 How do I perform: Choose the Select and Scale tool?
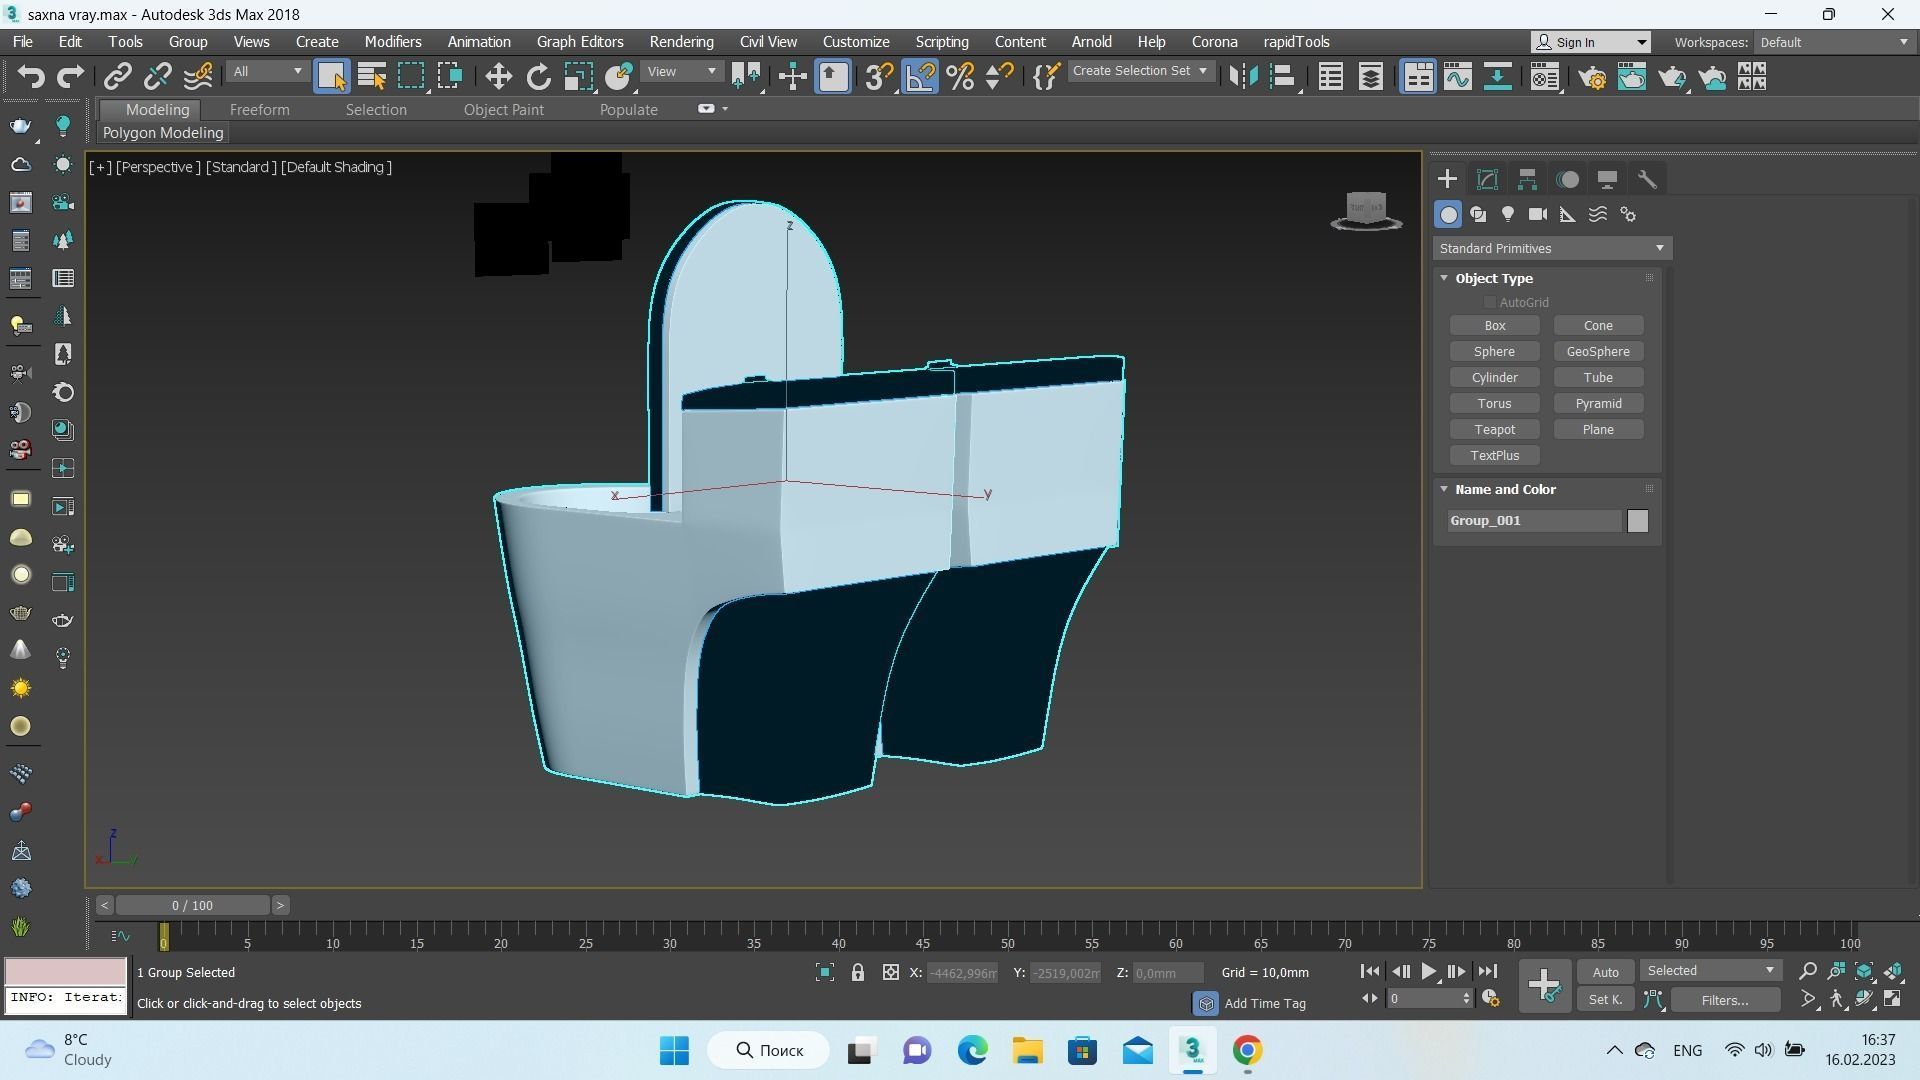578,77
